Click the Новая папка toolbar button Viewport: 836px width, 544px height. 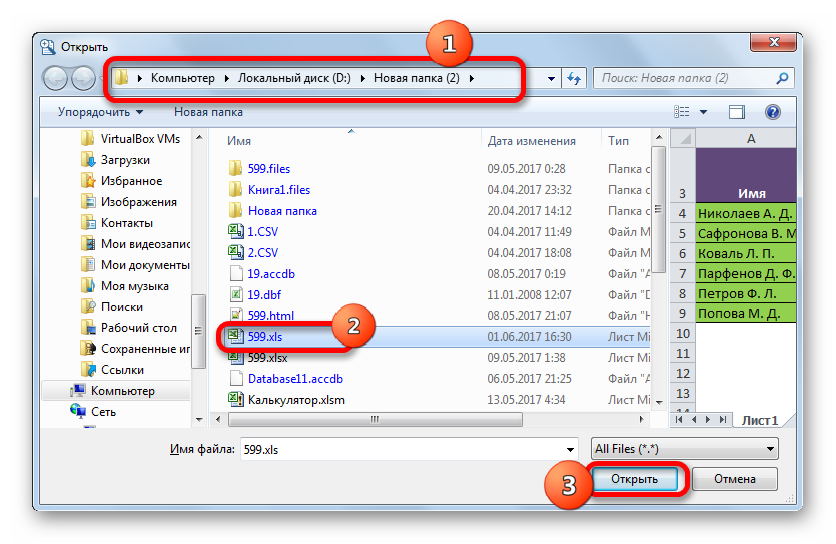[208, 112]
